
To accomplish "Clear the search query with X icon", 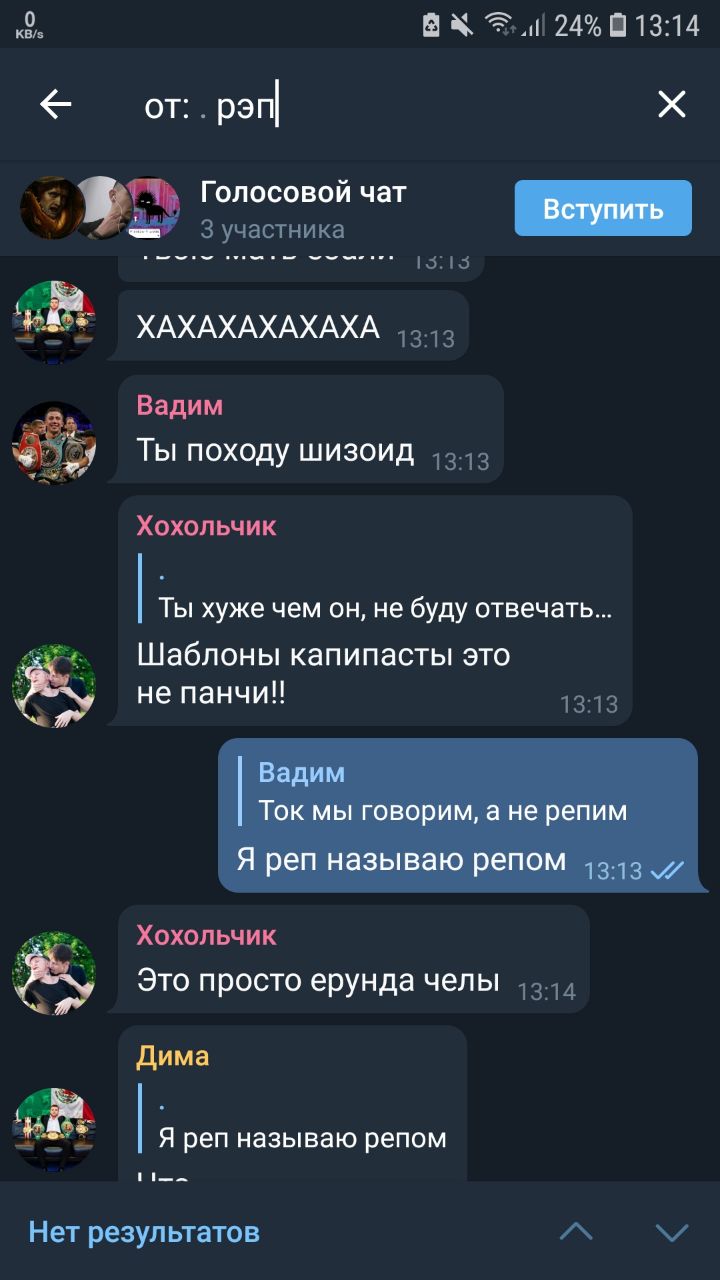I will tap(672, 104).
